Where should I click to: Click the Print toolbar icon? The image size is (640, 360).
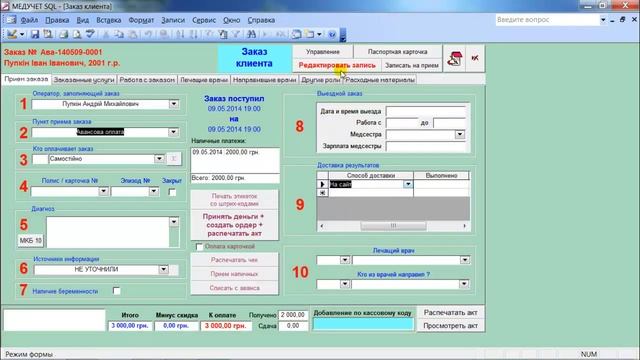(63, 34)
